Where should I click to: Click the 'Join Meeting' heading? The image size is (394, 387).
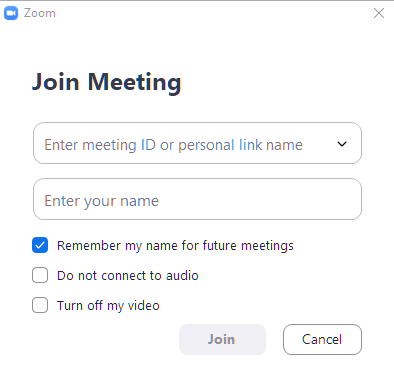[107, 82]
